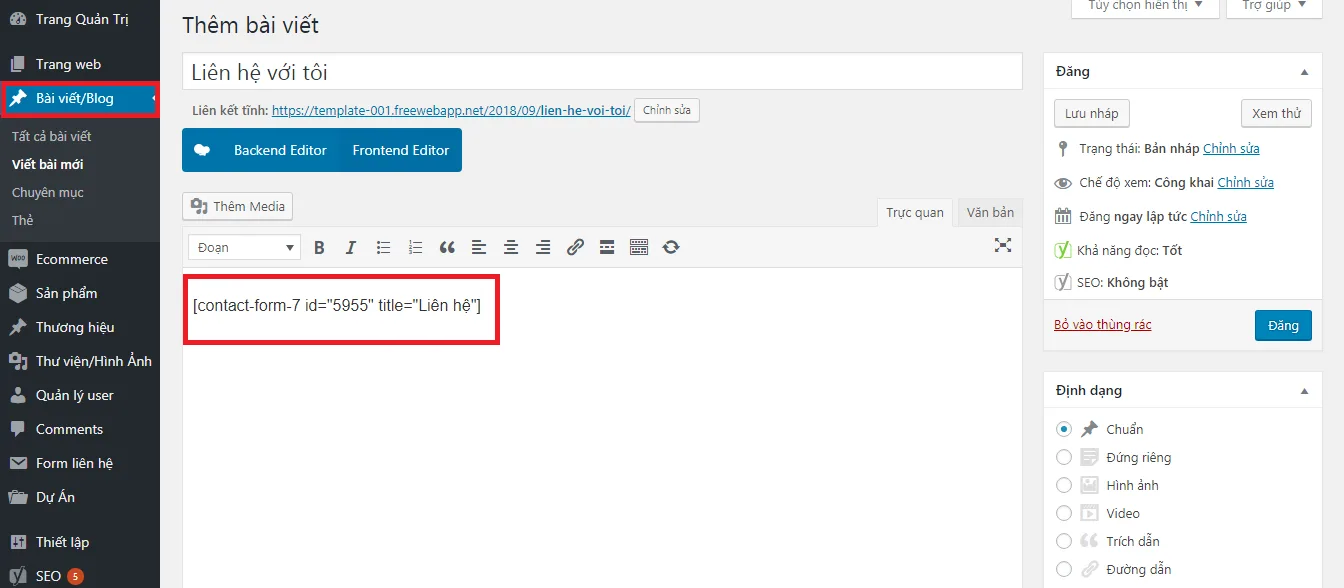Insert or edit a link
The height and width of the screenshot is (588, 1344).
[x=575, y=247]
